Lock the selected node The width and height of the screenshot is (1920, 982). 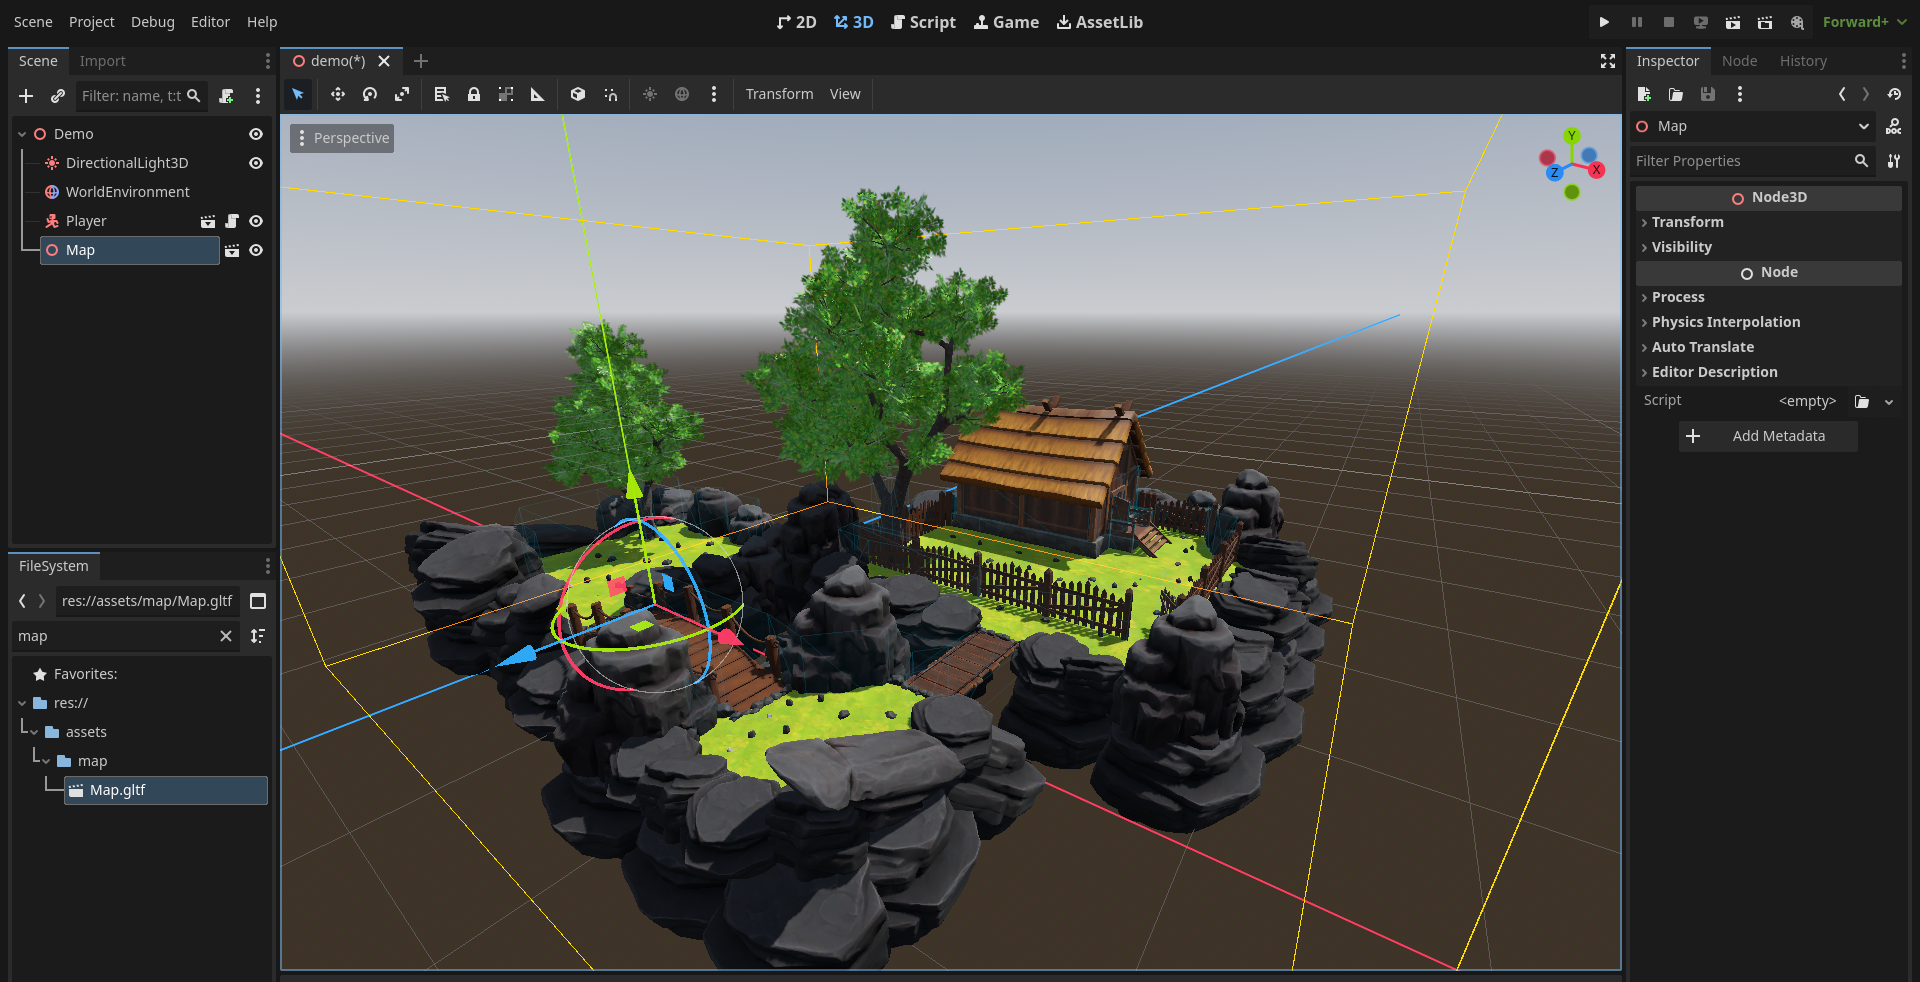pyautogui.click(x=474, y=94)
